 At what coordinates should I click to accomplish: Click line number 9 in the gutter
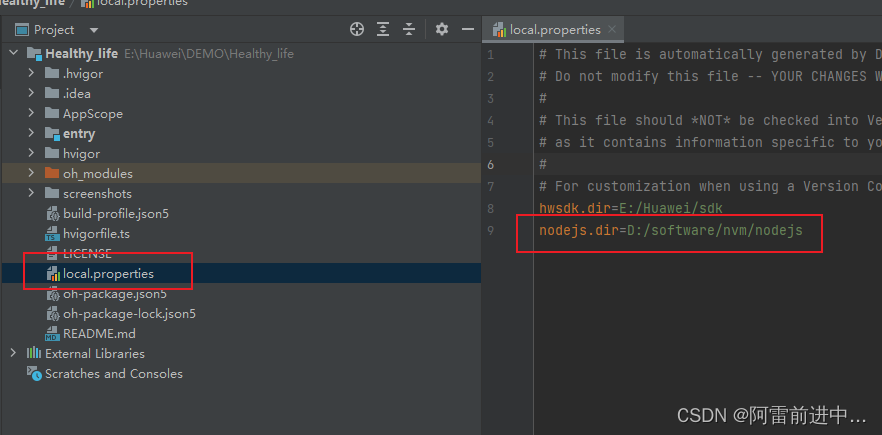(491, 230)
